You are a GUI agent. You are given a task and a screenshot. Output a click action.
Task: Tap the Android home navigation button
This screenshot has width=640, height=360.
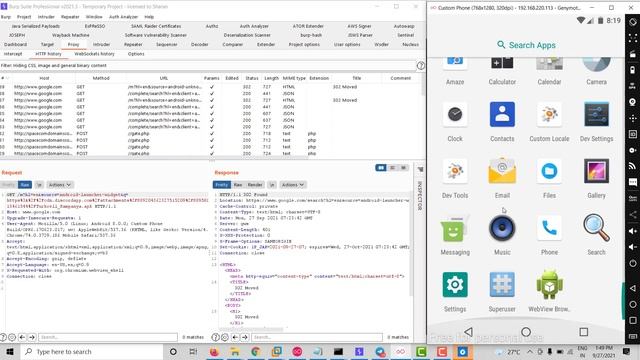[526, 332]
